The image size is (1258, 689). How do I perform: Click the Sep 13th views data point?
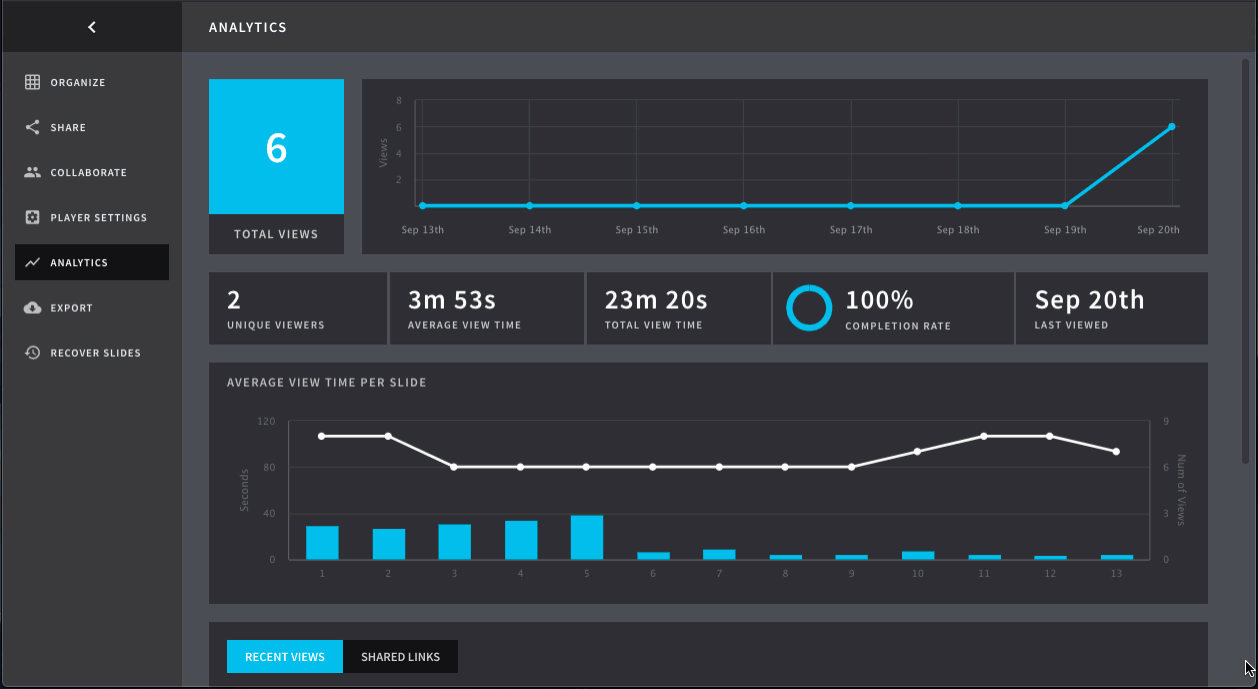[422, 206]
